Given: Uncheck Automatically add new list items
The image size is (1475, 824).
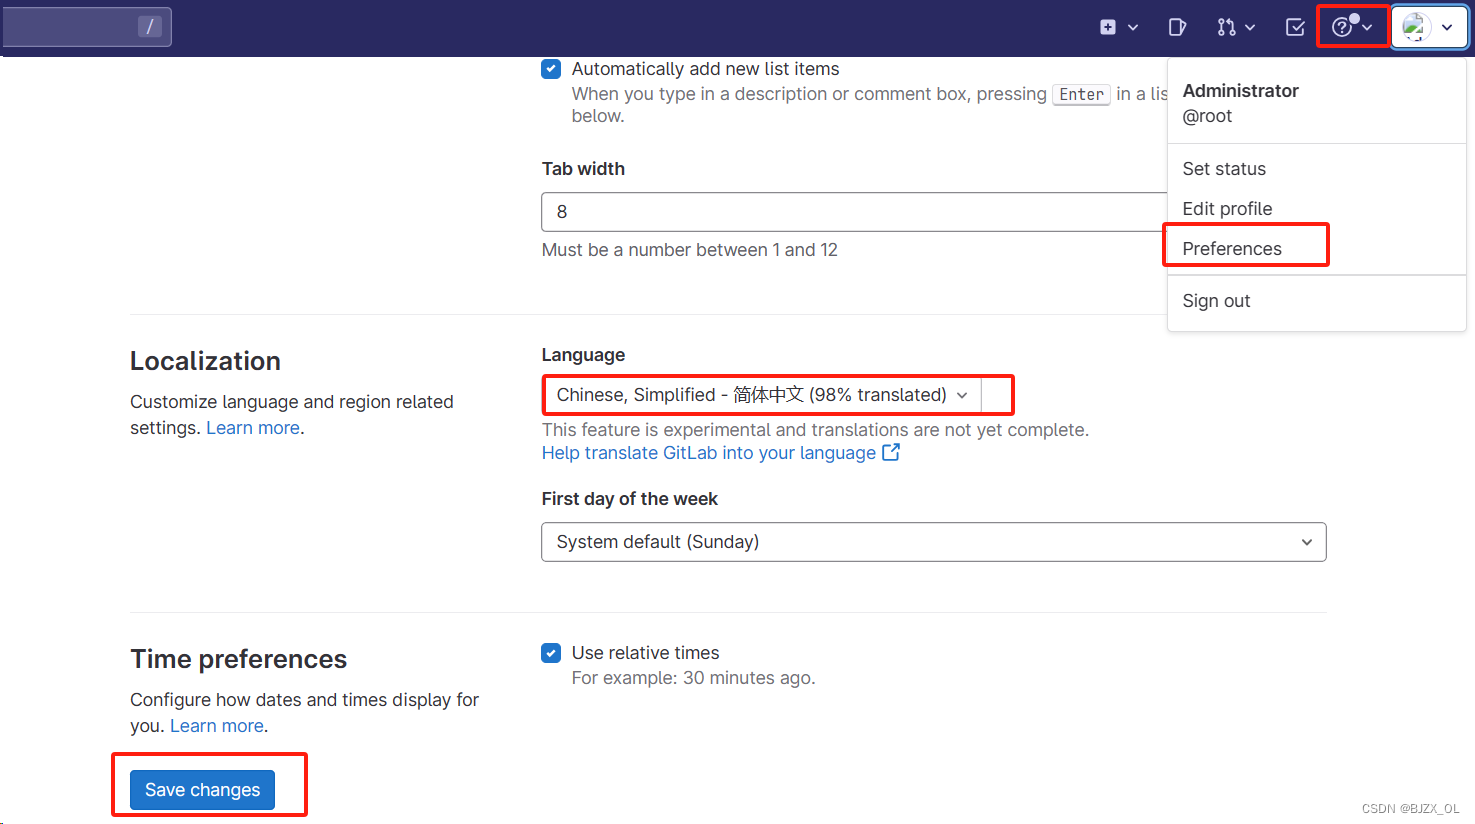Looking at the screenshot, I should click(x=551, y=69).
